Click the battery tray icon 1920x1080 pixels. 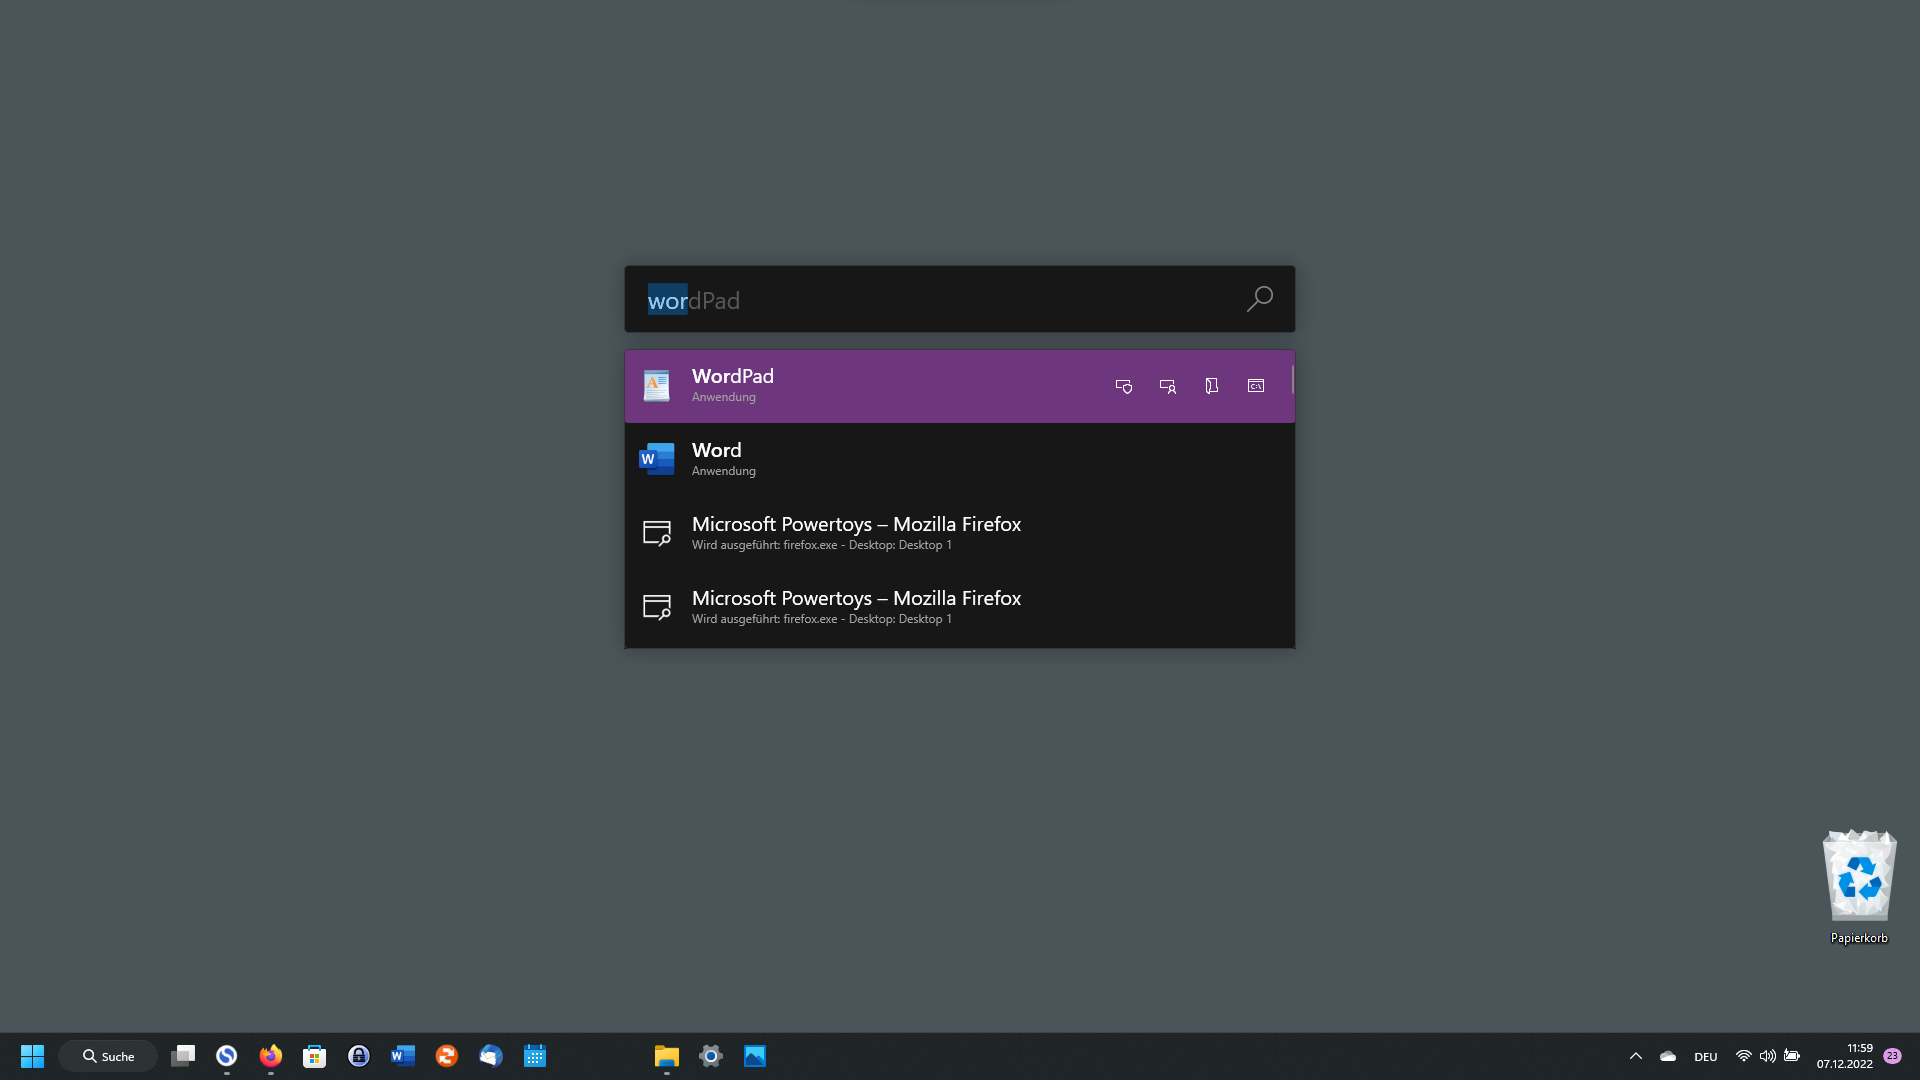tap(1792, 1056)
